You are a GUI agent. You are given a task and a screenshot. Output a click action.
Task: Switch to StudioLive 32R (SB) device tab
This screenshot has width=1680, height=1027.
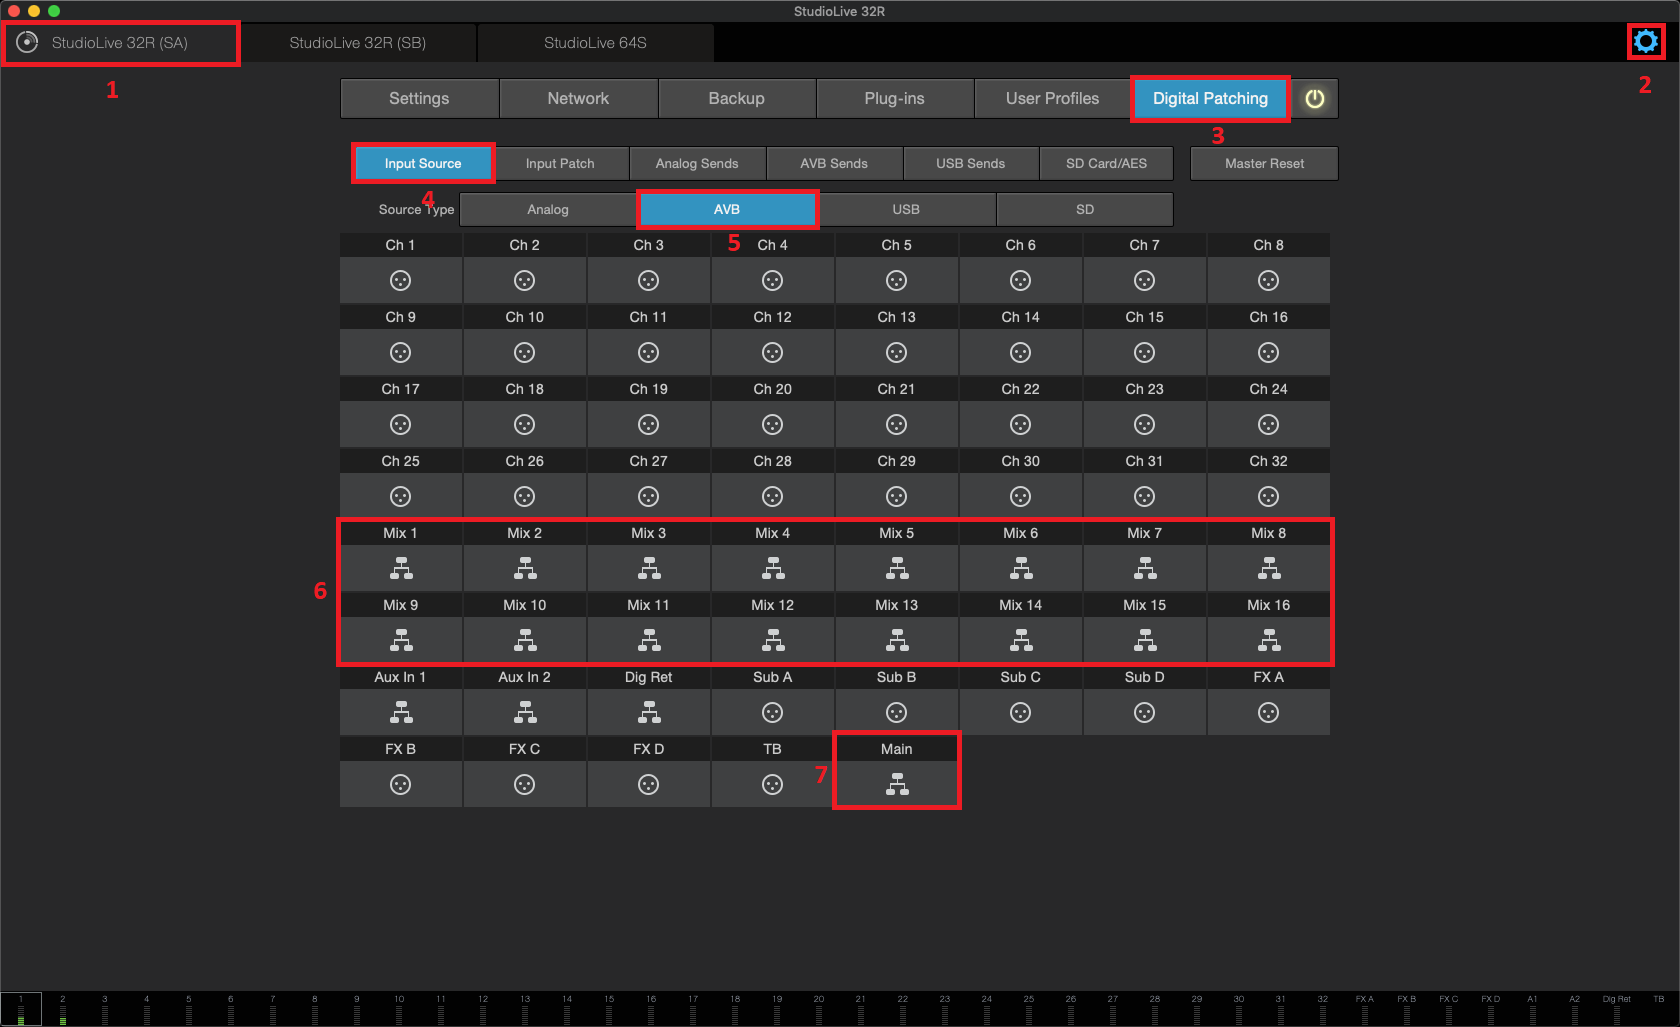pos(358,43)
